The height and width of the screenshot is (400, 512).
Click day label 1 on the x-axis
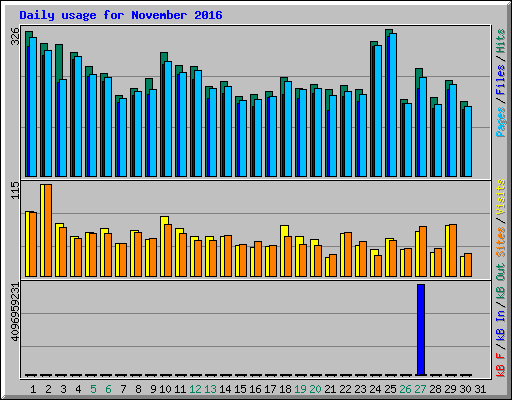33,389
